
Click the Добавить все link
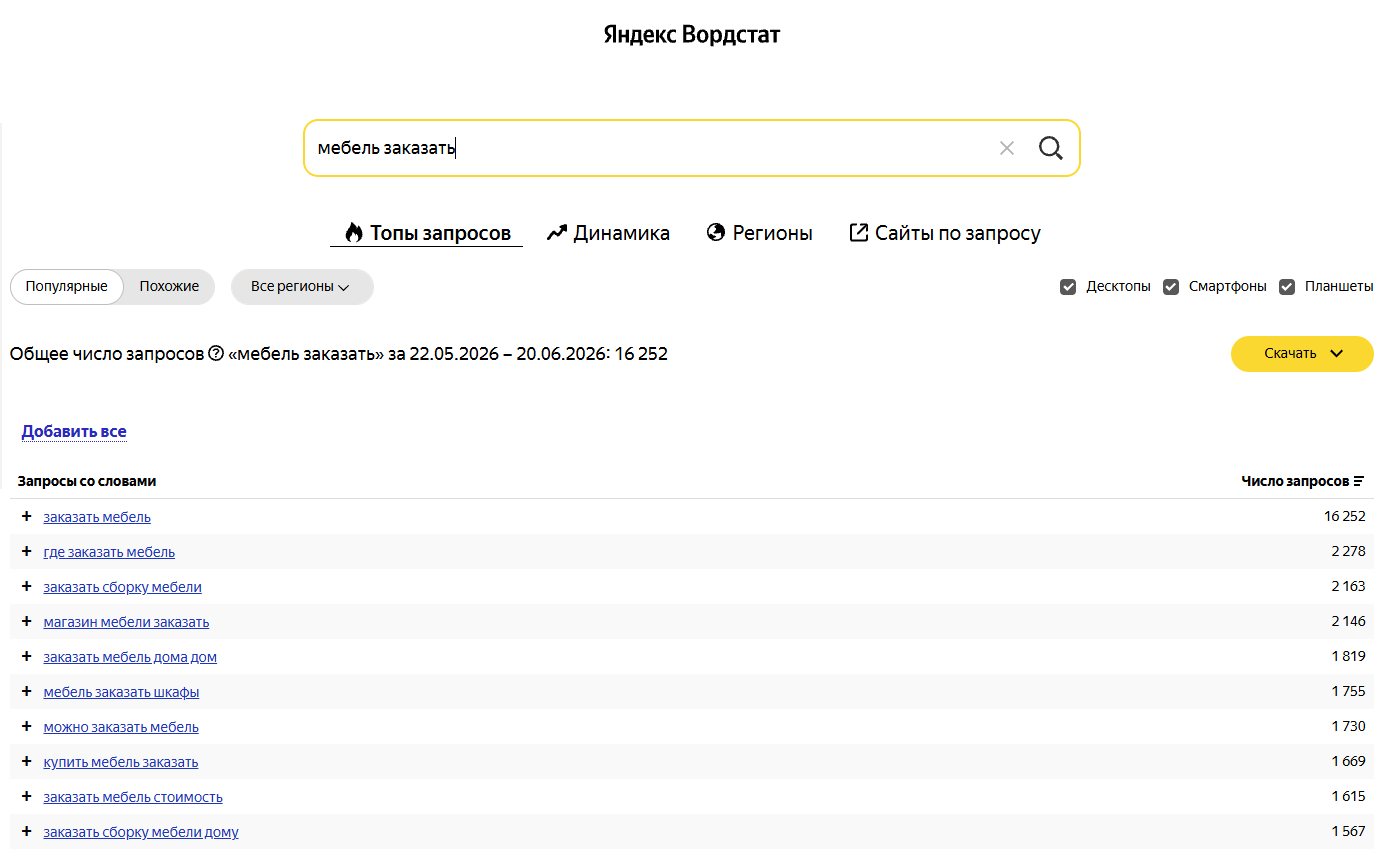(x=74, y=432)
